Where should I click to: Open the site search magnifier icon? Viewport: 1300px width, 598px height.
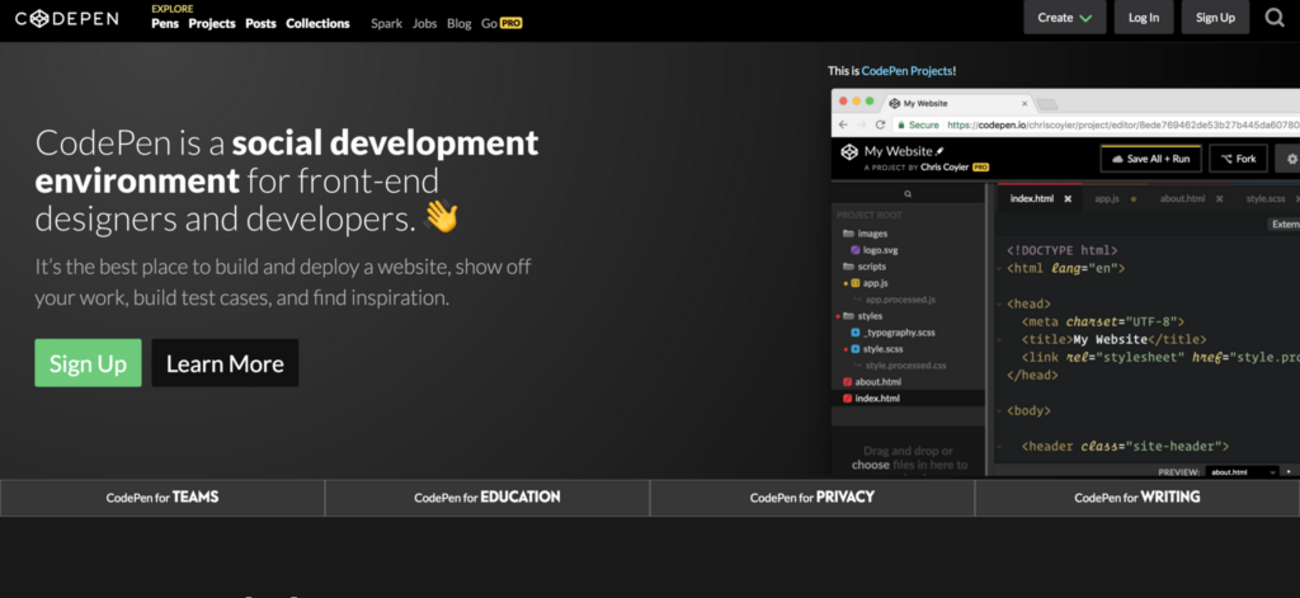(x=1274, y=17)
